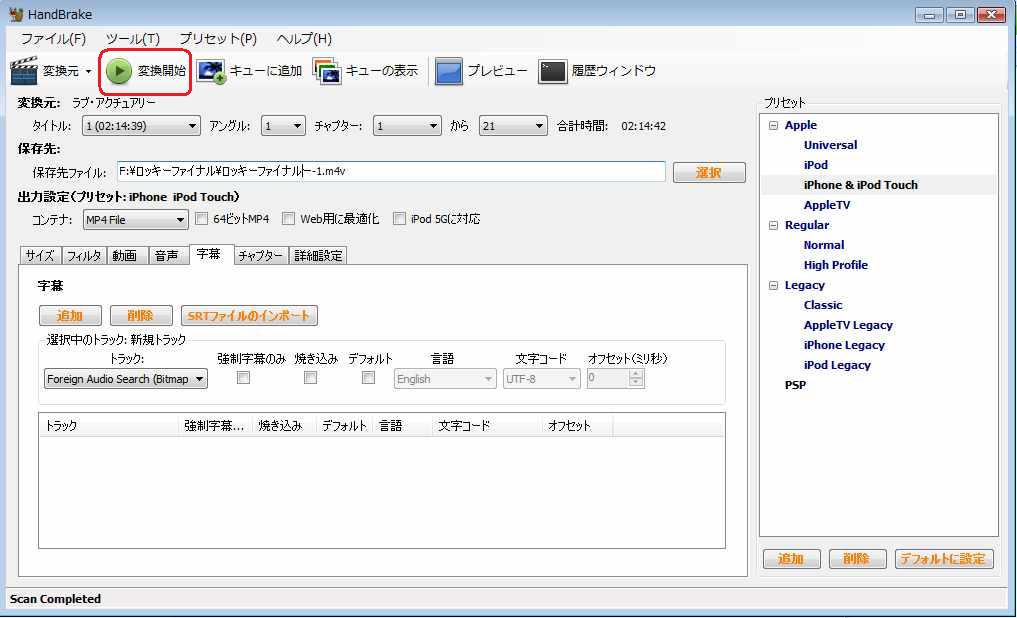Click the green Start conversion (変換開始) icon

click(119, 71)
